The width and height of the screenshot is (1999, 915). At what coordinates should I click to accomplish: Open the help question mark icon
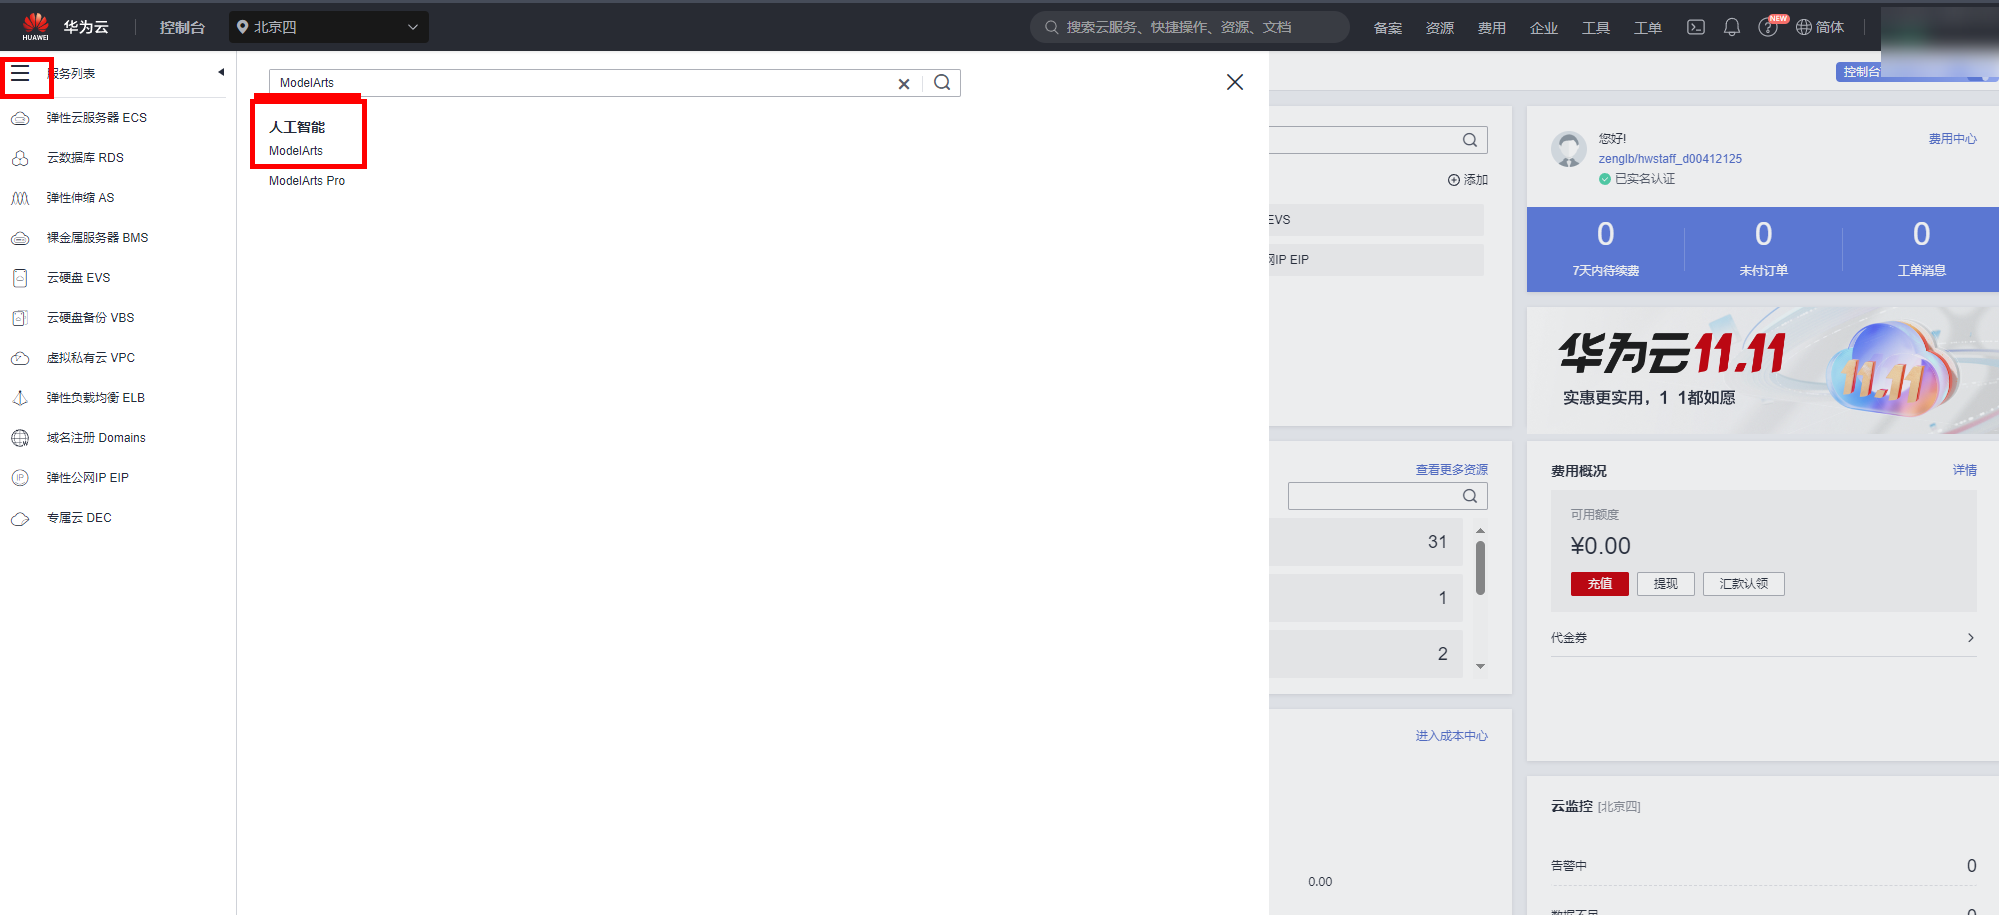pyautogui.click(x=1768, y=28)
